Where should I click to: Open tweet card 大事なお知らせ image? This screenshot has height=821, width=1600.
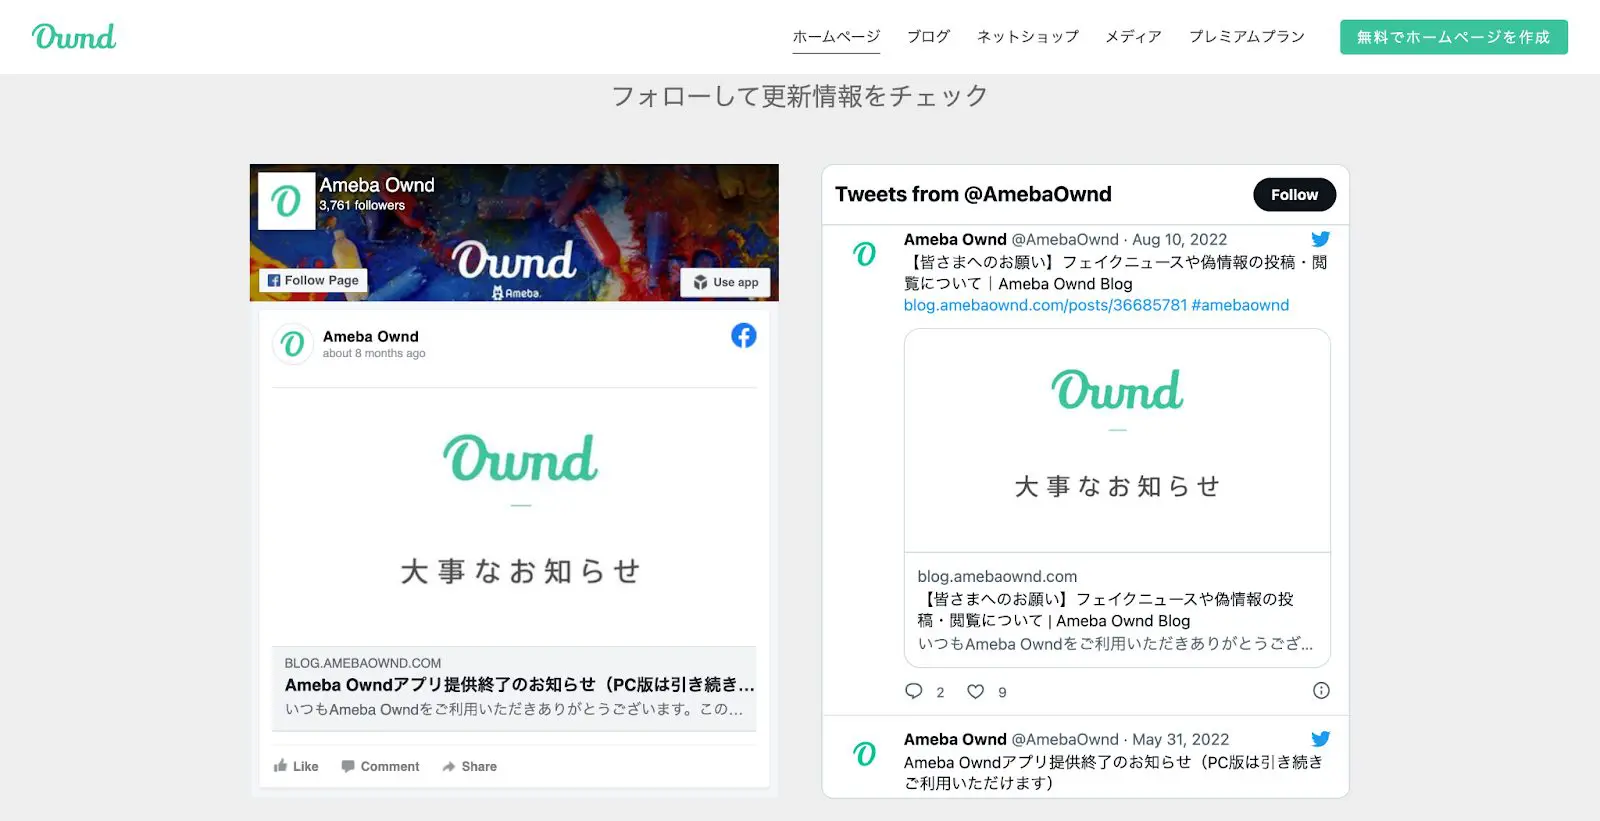tap(1117, 440)
